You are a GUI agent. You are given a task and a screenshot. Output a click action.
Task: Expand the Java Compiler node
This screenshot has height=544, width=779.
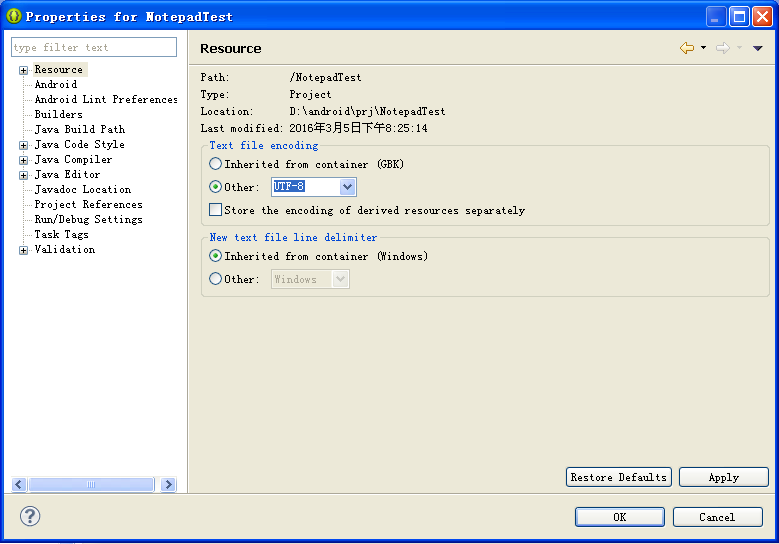(23, 160)
